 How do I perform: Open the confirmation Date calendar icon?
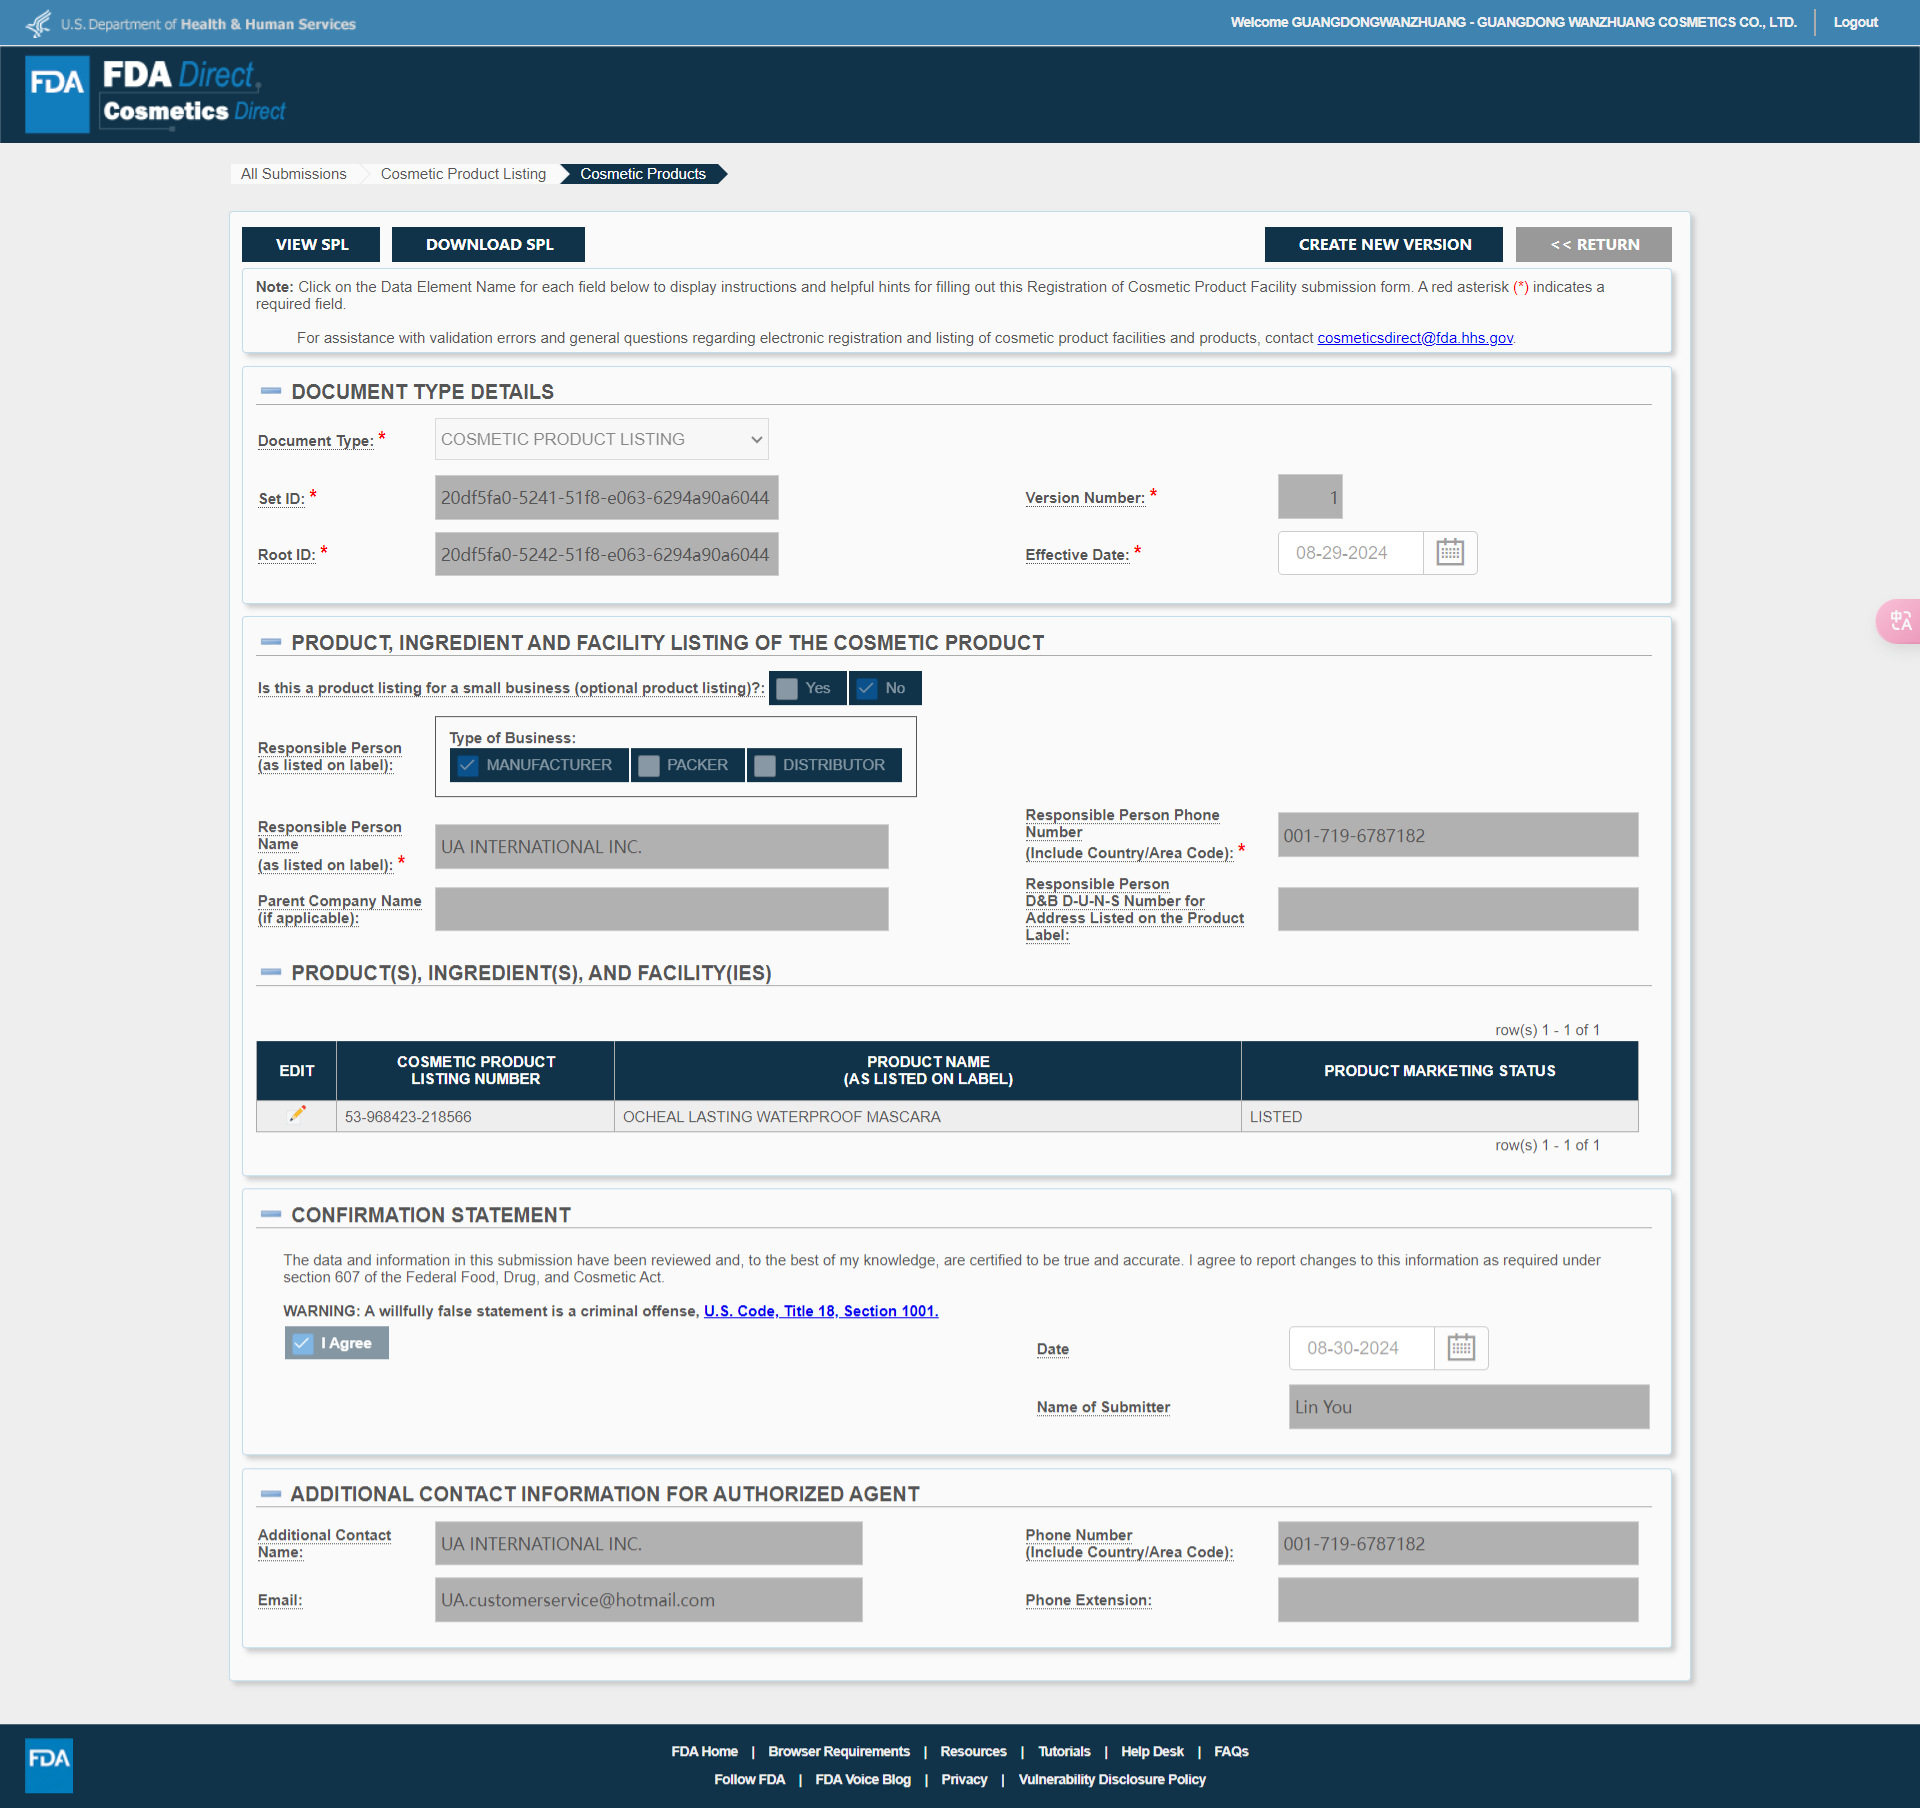coord(1460,1348)
